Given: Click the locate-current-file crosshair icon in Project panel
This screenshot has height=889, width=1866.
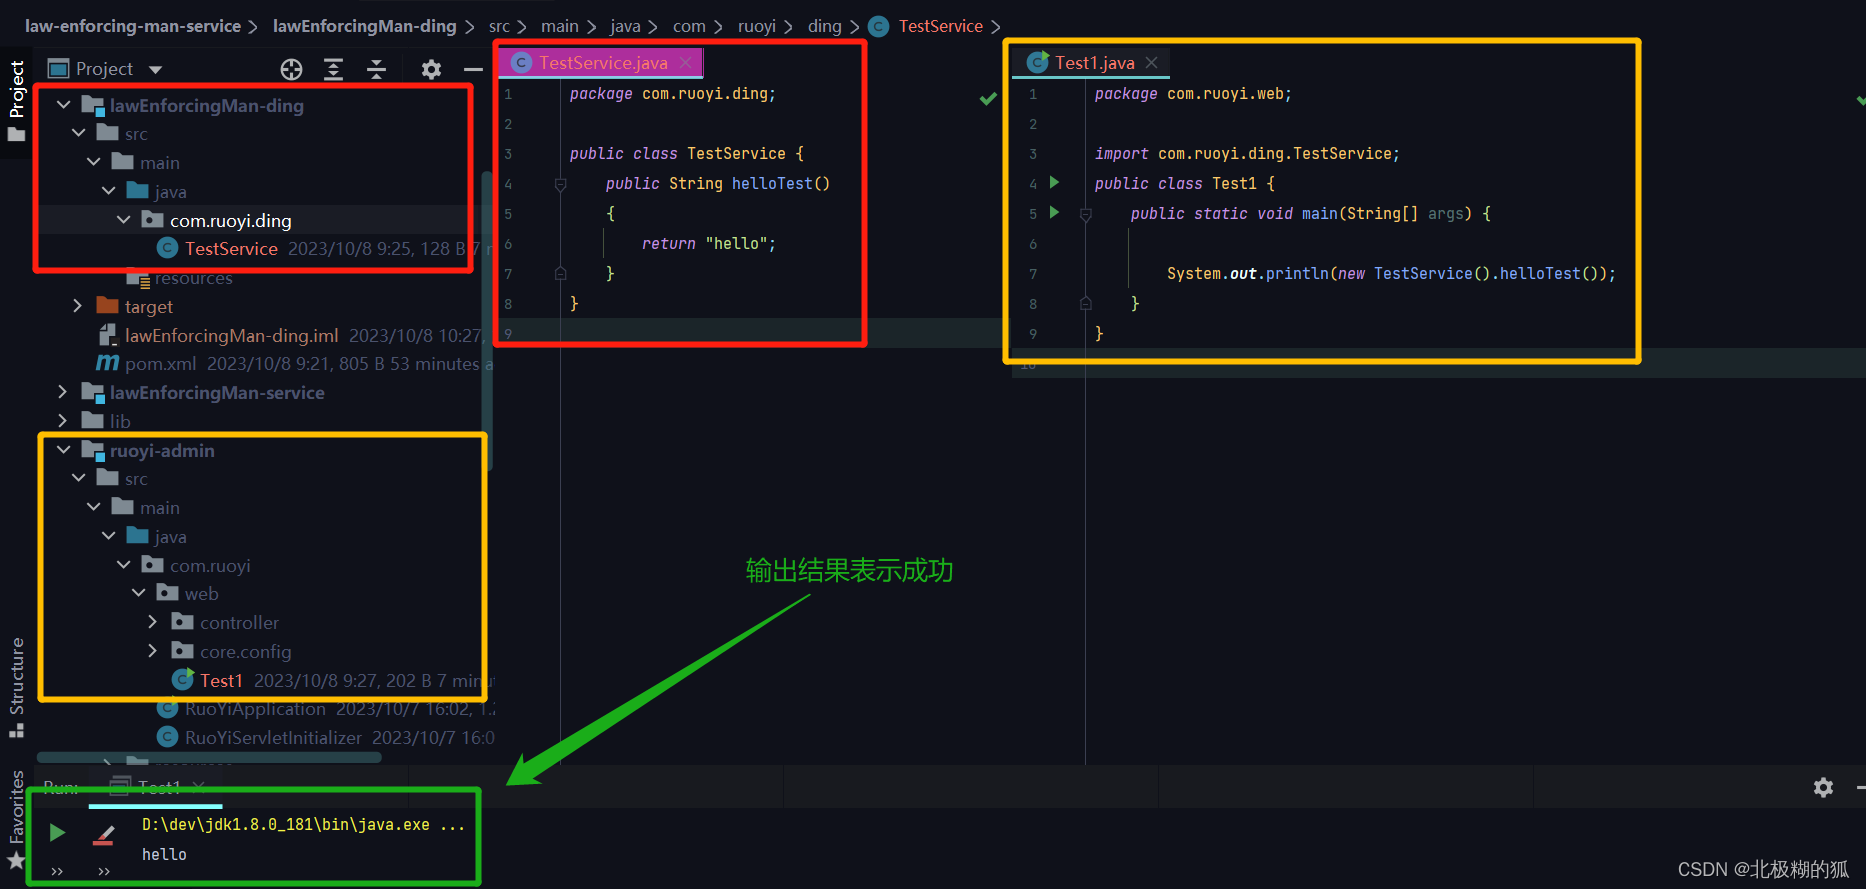Looking at the screenshot, I should (x=291, y=69).
